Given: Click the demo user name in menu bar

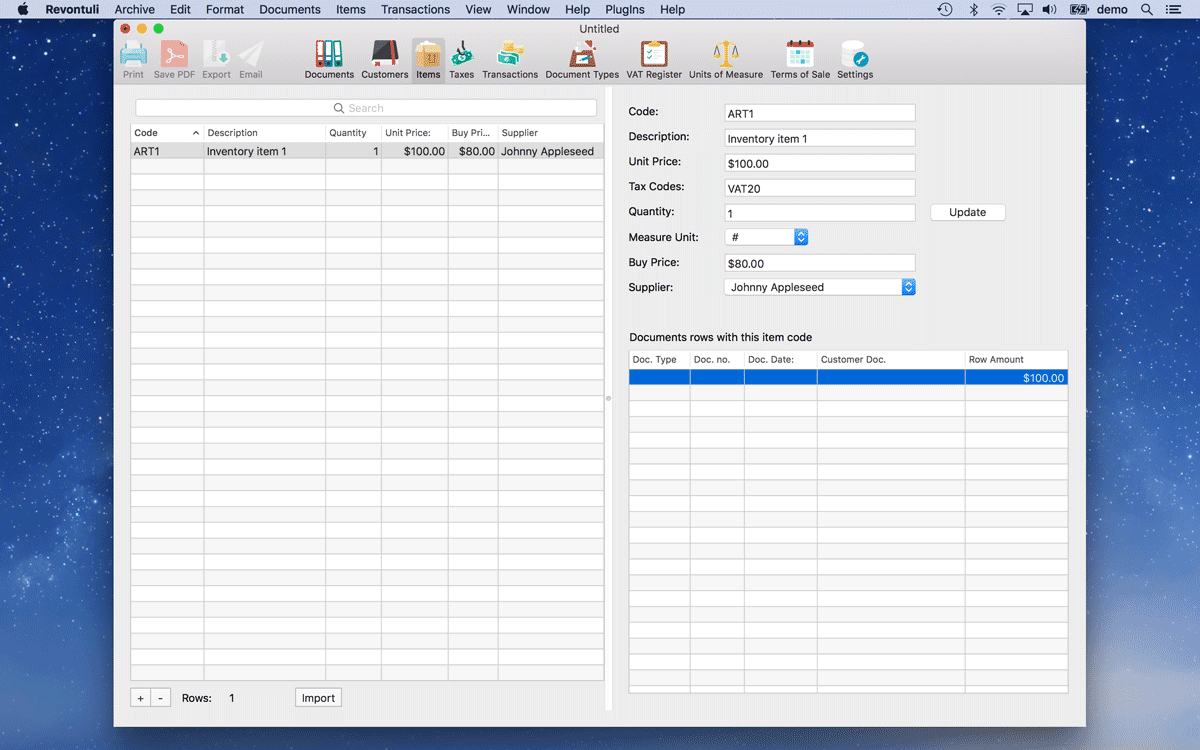Looking at the screenshot, I should (x=1112, y=9).
